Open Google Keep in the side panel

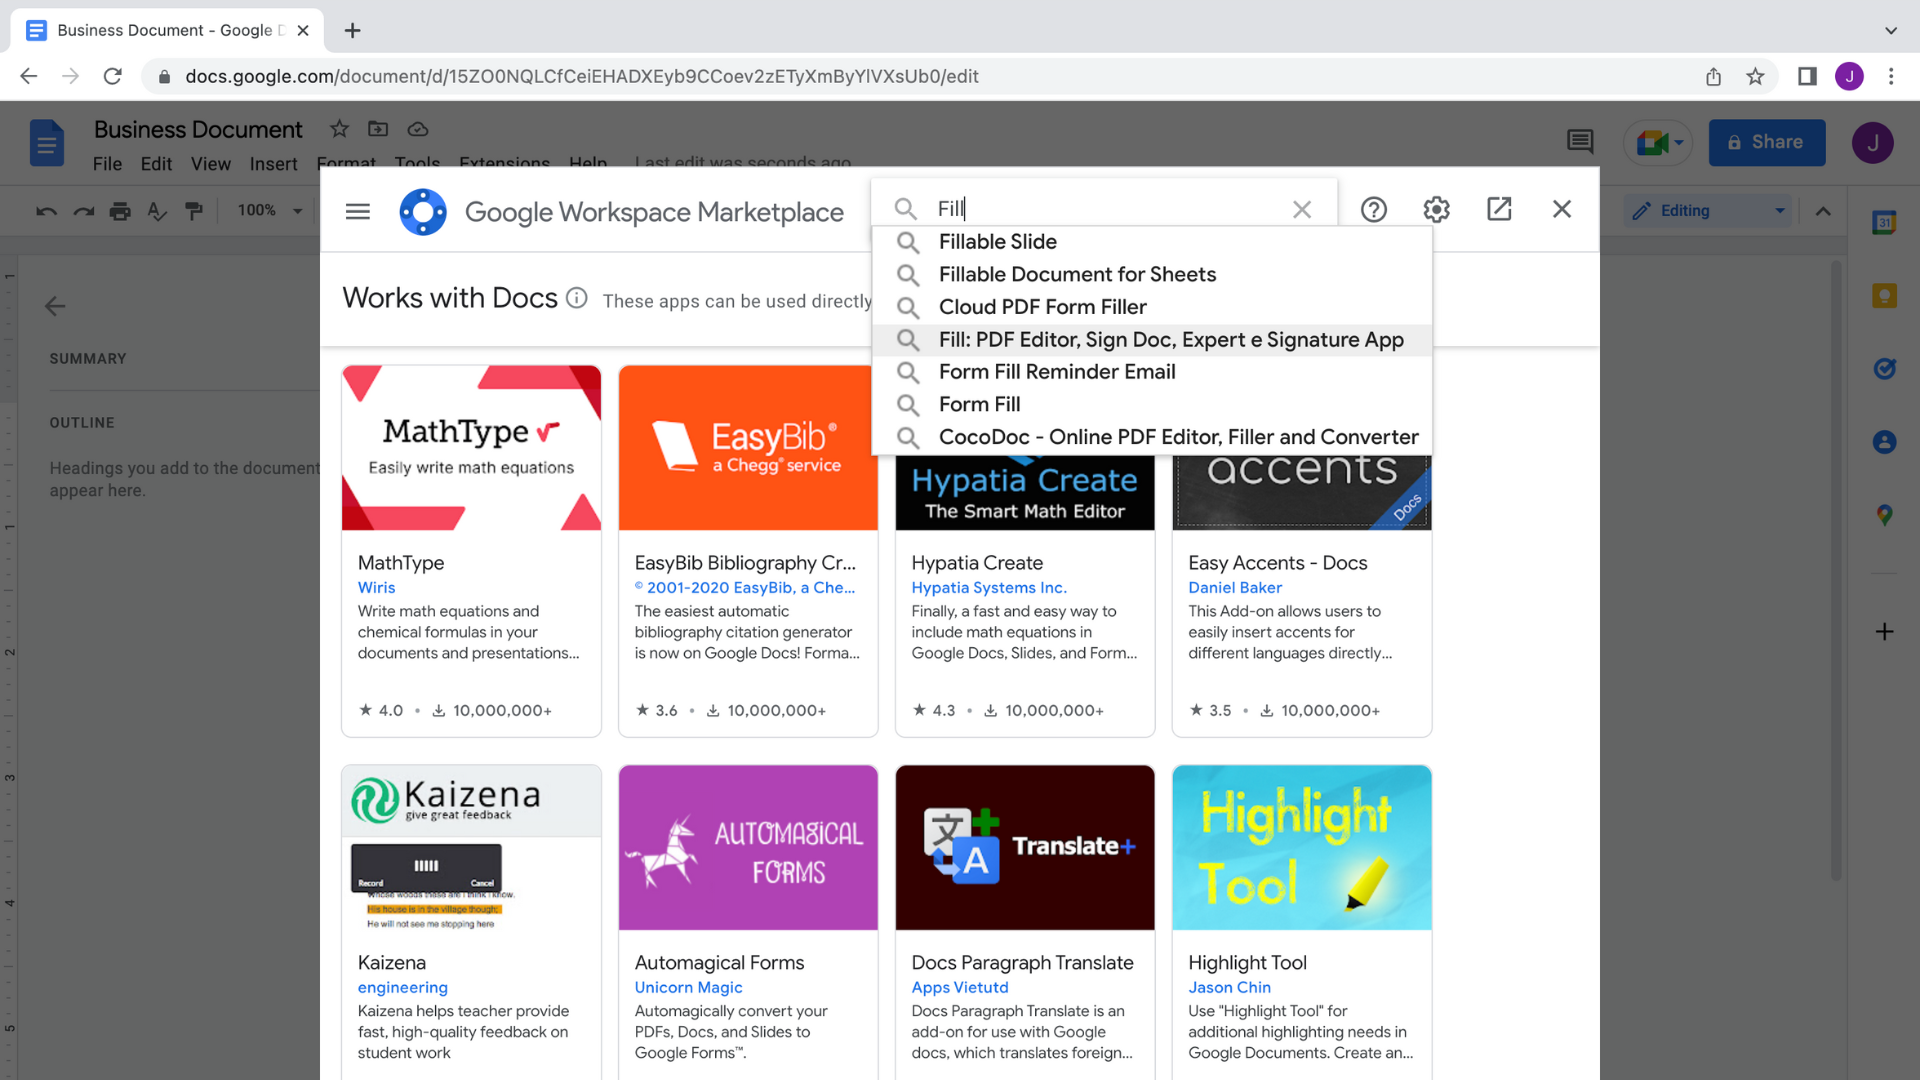click(1884, 296)
